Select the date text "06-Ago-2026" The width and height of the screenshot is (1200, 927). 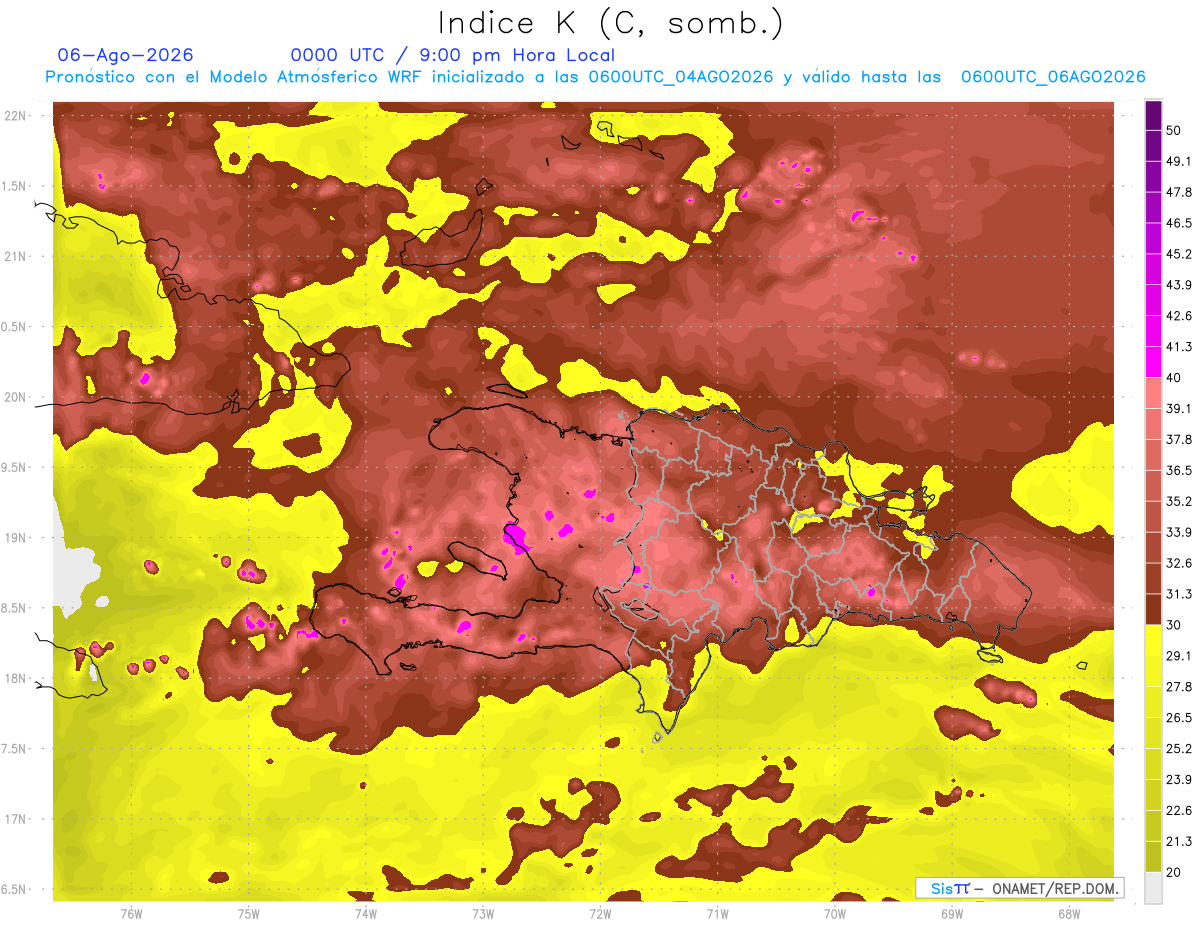[126, 55]
